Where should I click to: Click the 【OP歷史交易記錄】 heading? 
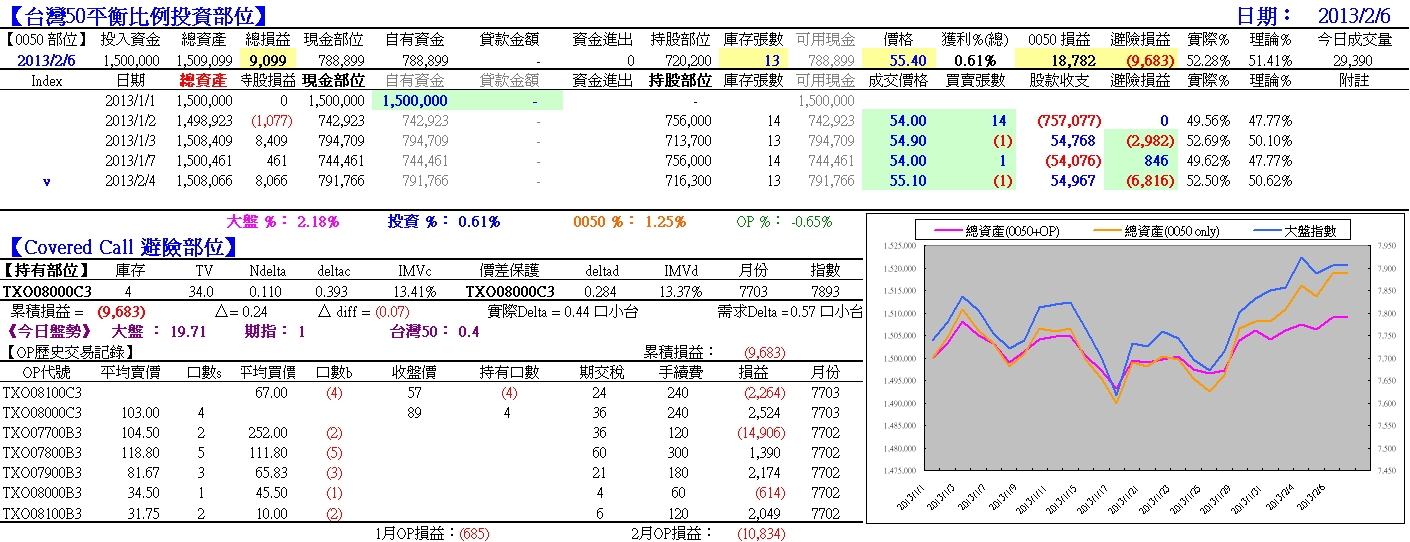[68, 352]
